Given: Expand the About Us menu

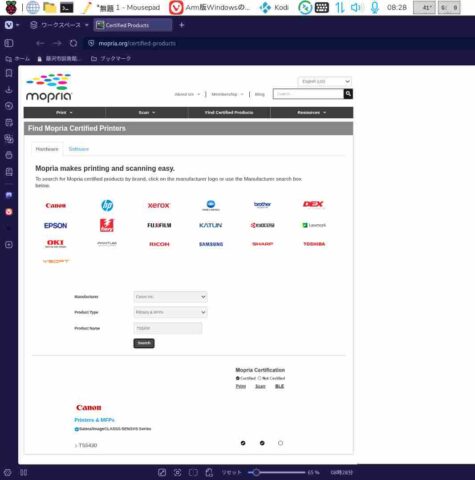Looking at the screenshot, I should [187, 94].
